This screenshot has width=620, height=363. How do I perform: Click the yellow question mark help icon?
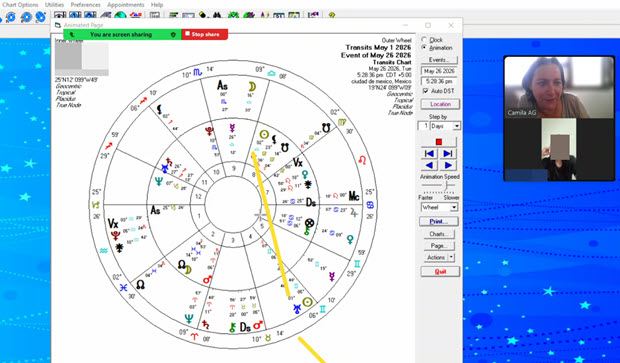[x=332, y=15]
